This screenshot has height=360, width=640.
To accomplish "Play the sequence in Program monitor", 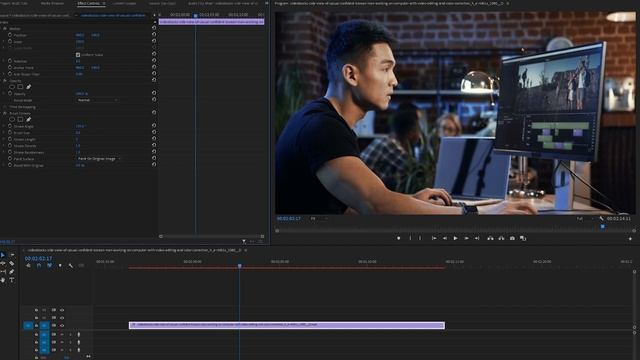I will pyautogui.click(x=456, y=238).
